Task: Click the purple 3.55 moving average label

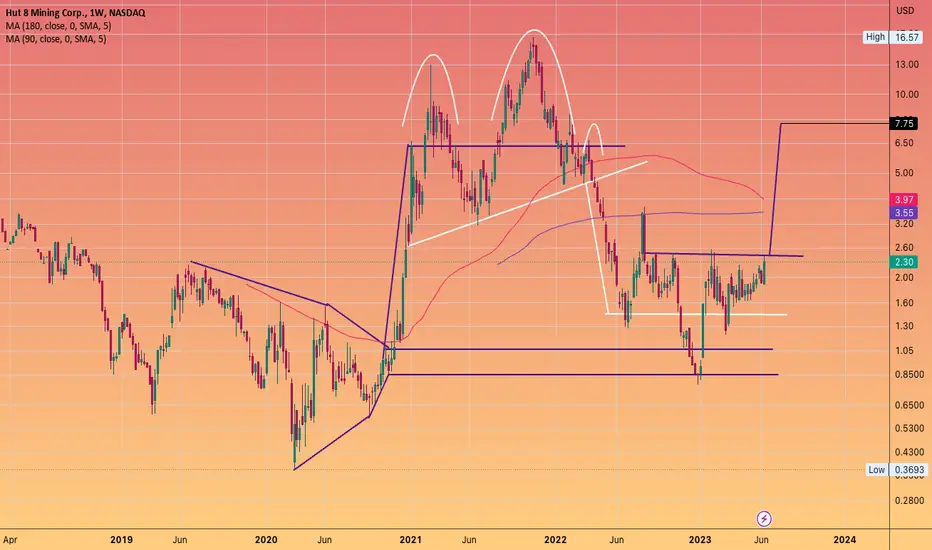Action: click(903, 213)
